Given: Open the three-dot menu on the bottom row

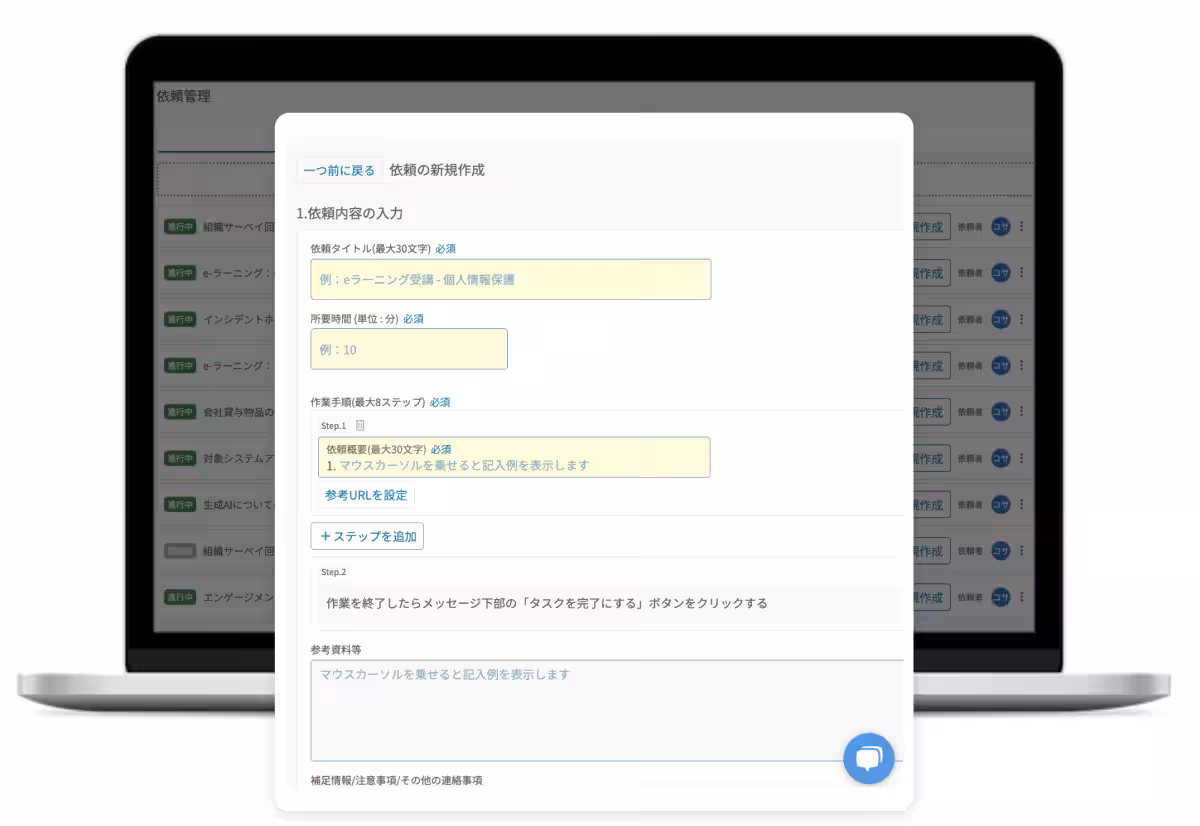Looking at the screenshot, I should click(x=1020, y=597).
